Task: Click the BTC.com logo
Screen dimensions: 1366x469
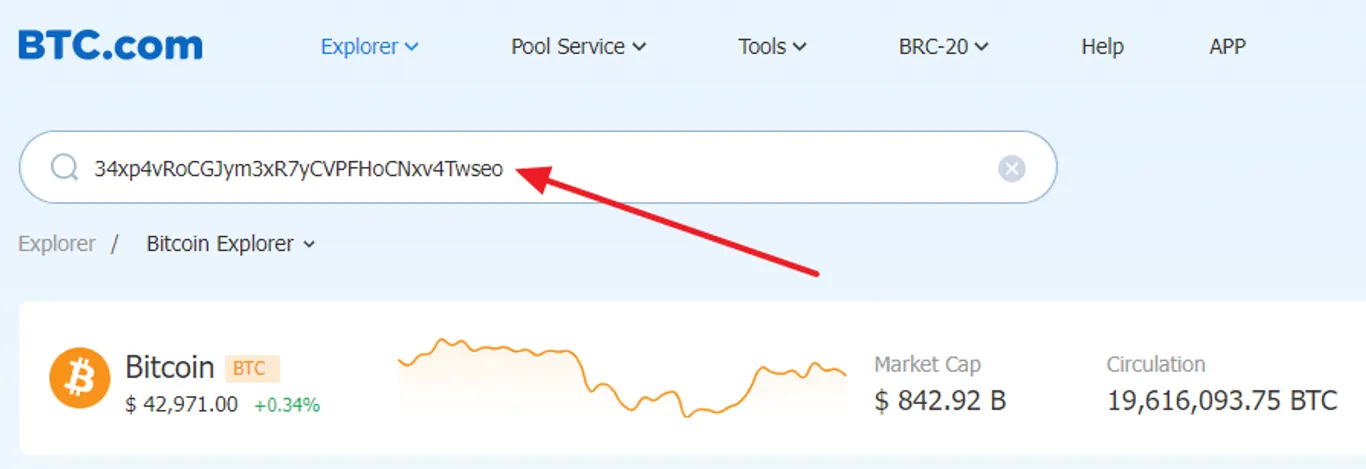Action: coord(110,46)
